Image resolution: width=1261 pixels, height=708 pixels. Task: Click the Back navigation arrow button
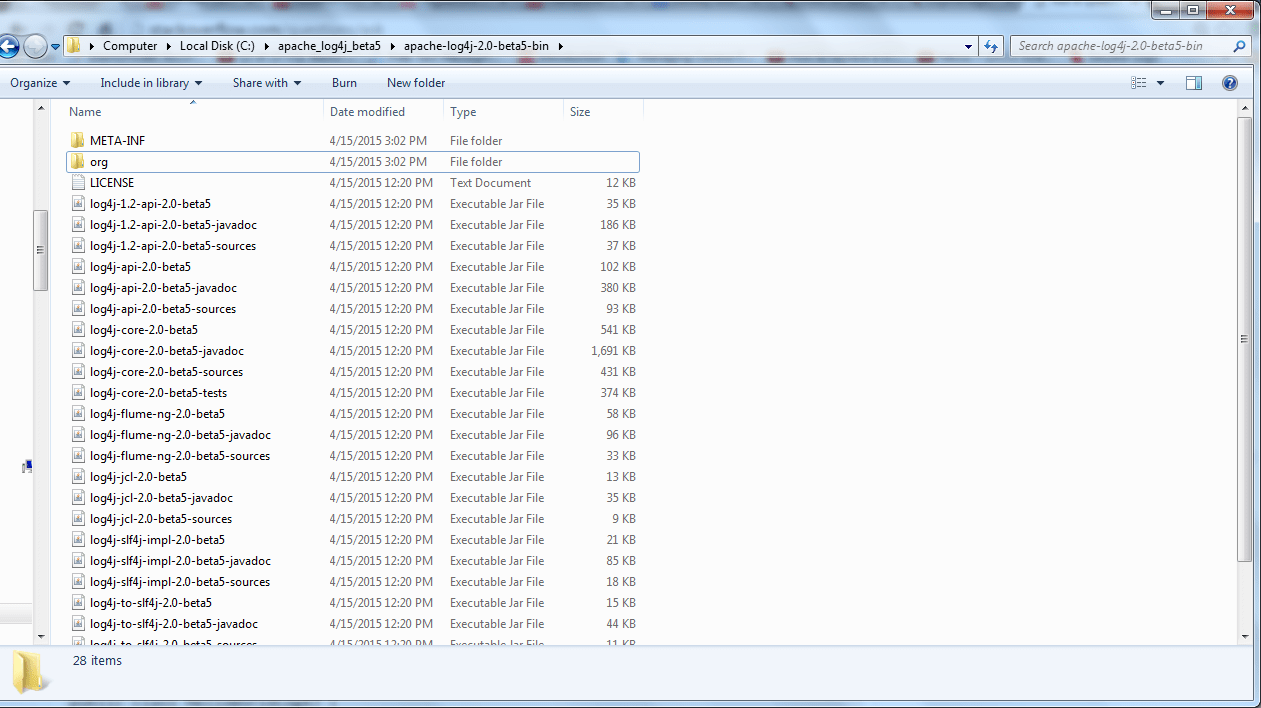coord(8,46)
